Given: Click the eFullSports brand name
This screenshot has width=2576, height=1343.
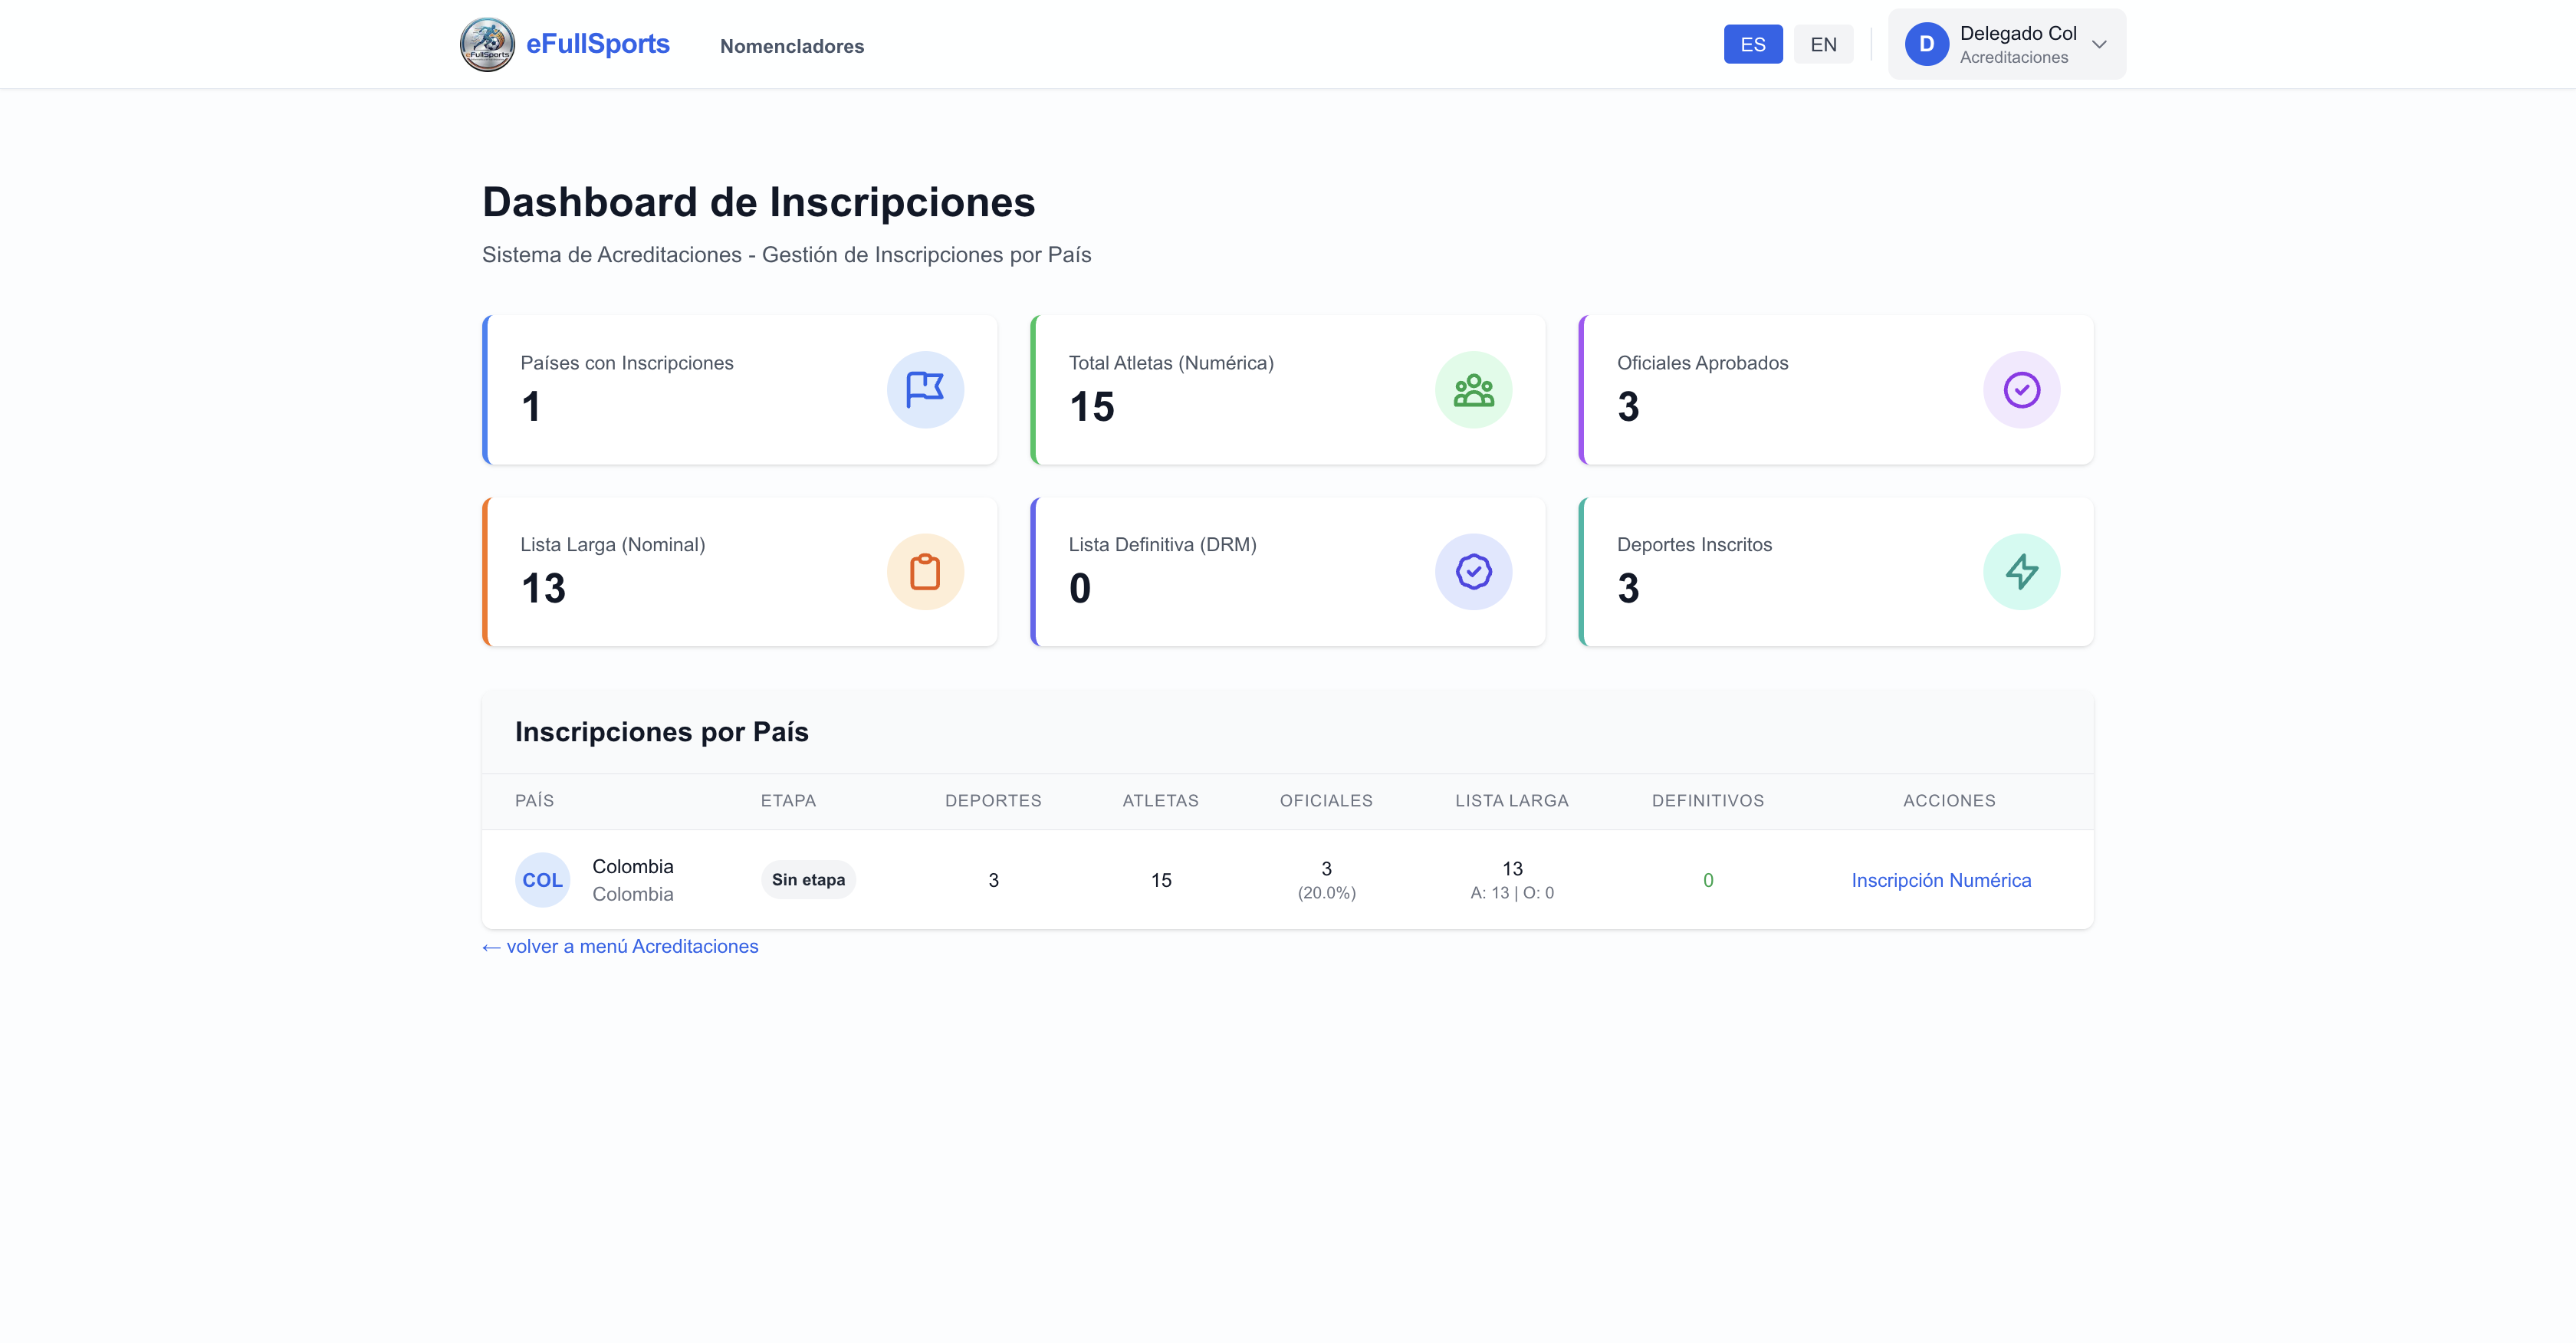Looking at the screenshot, I should point(597,44).
